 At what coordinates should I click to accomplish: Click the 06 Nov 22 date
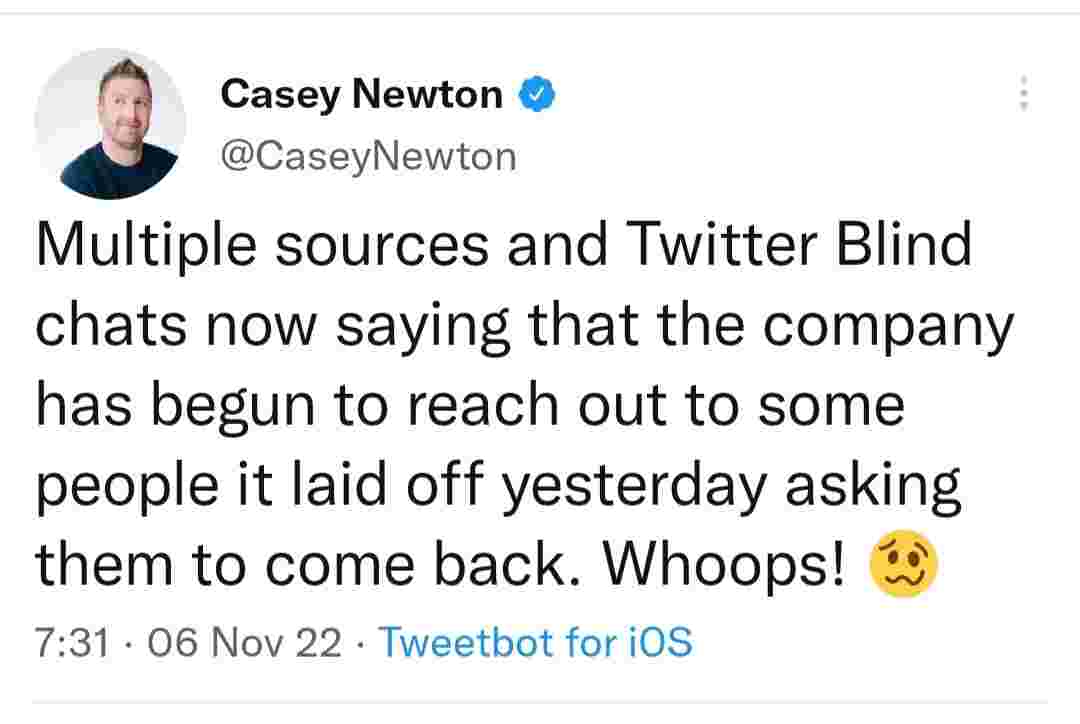point(243,641)
